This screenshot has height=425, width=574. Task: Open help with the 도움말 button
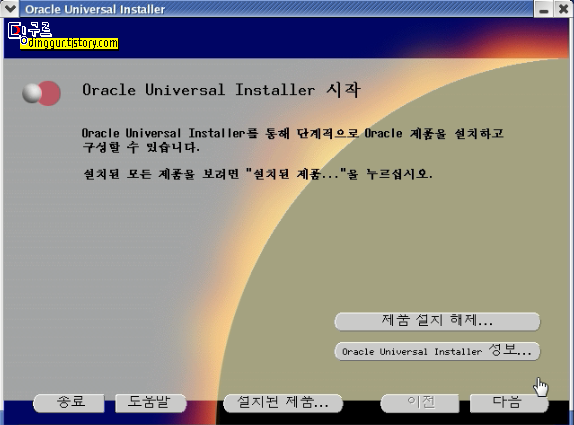(150, 403)
